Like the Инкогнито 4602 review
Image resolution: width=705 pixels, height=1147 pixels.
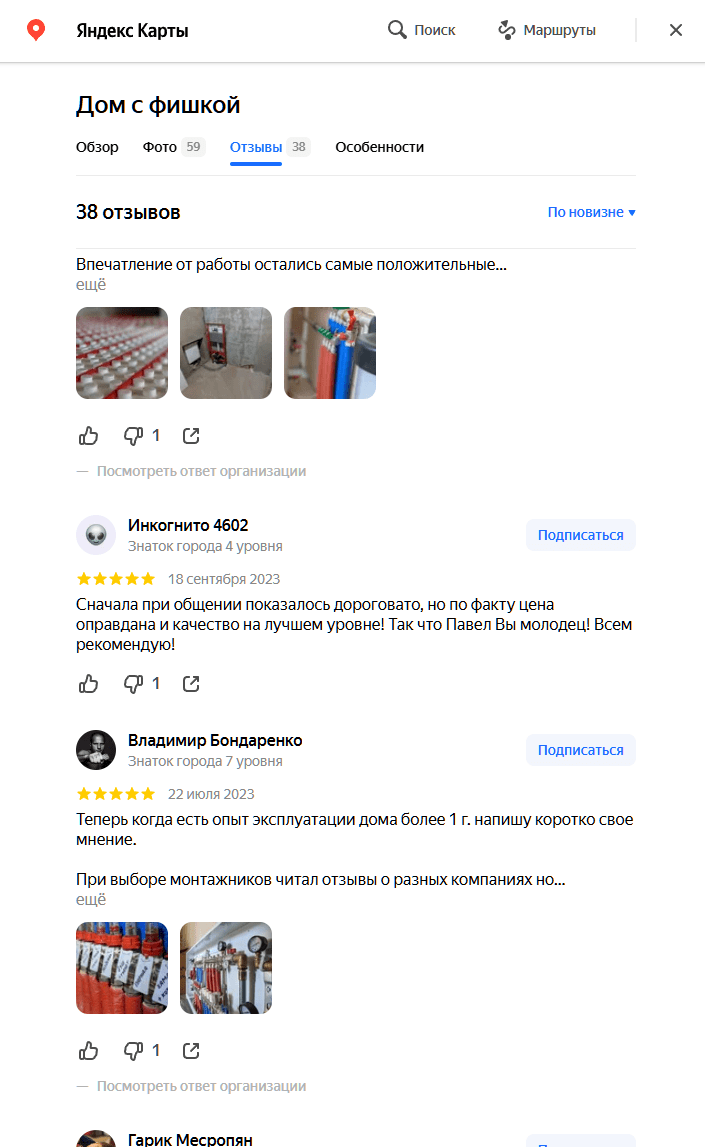(88, 684)
